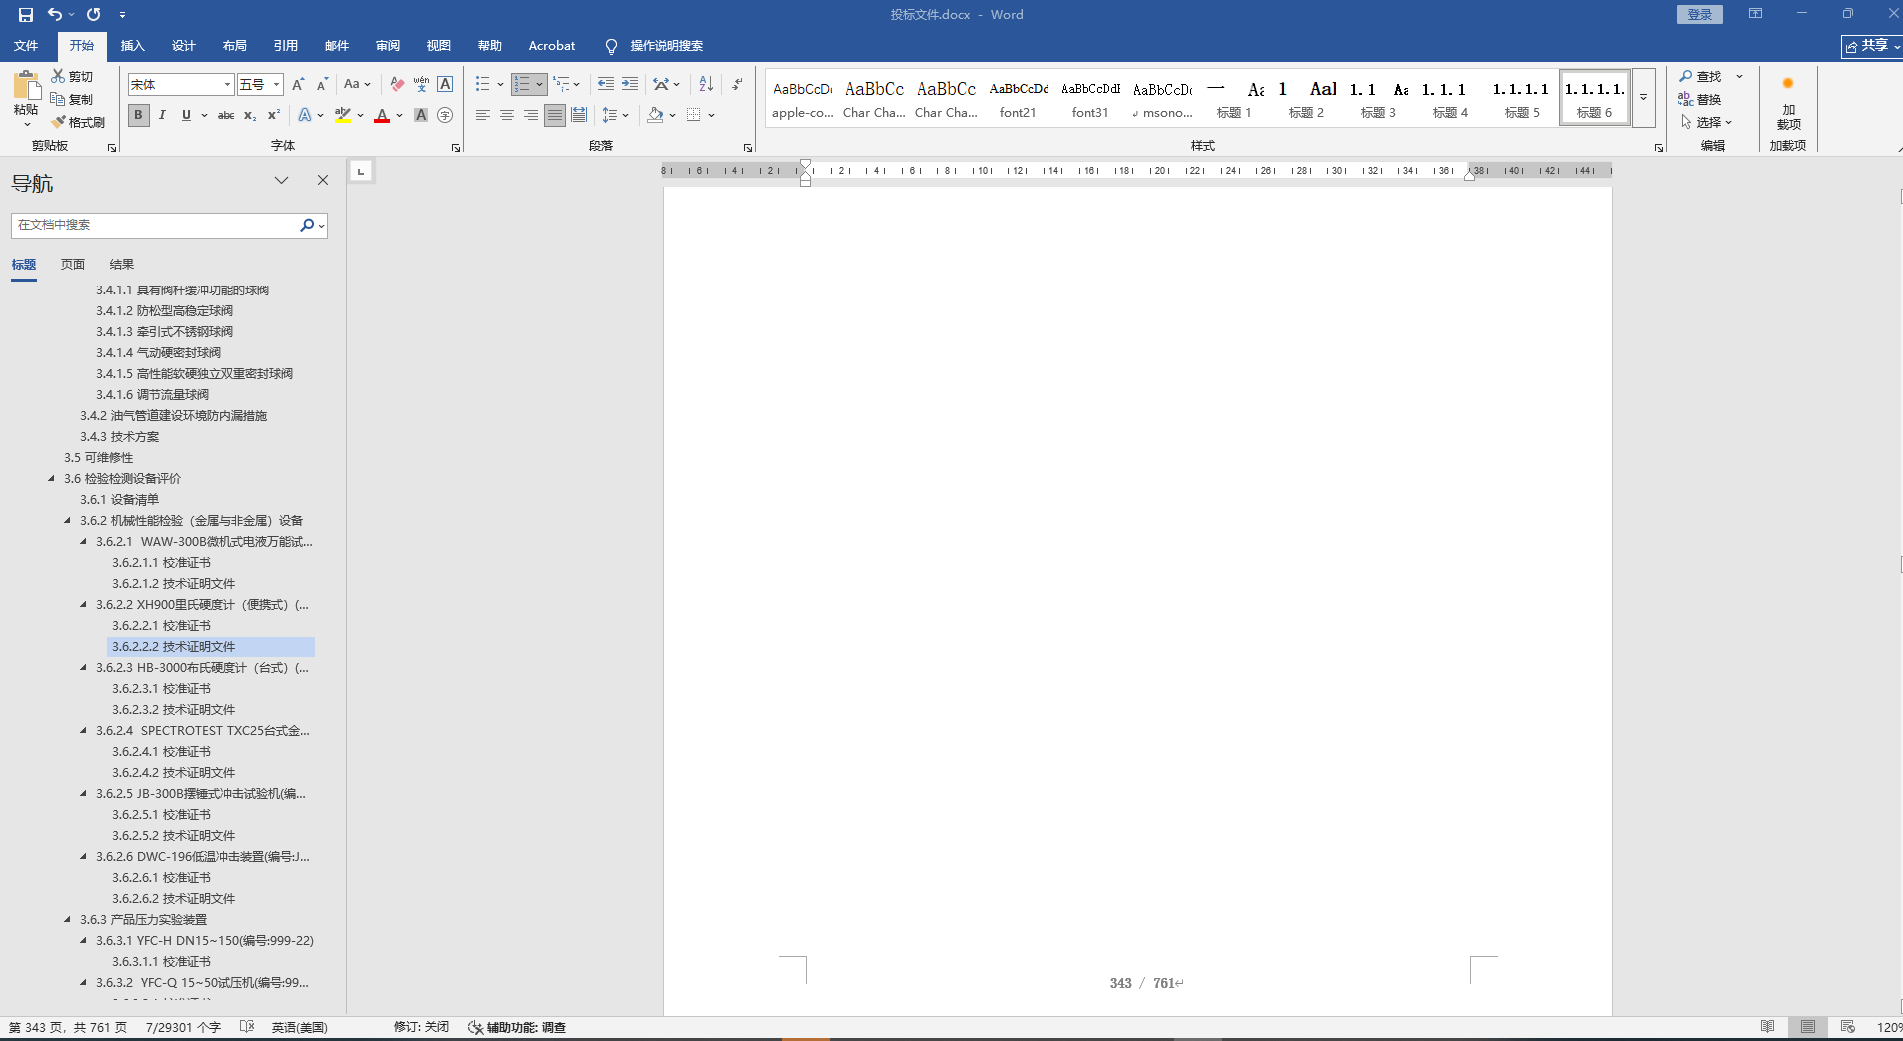Click the Clear Formatting eraser icon
The height and width of the screenshot is (1041, 1903).
397,84
